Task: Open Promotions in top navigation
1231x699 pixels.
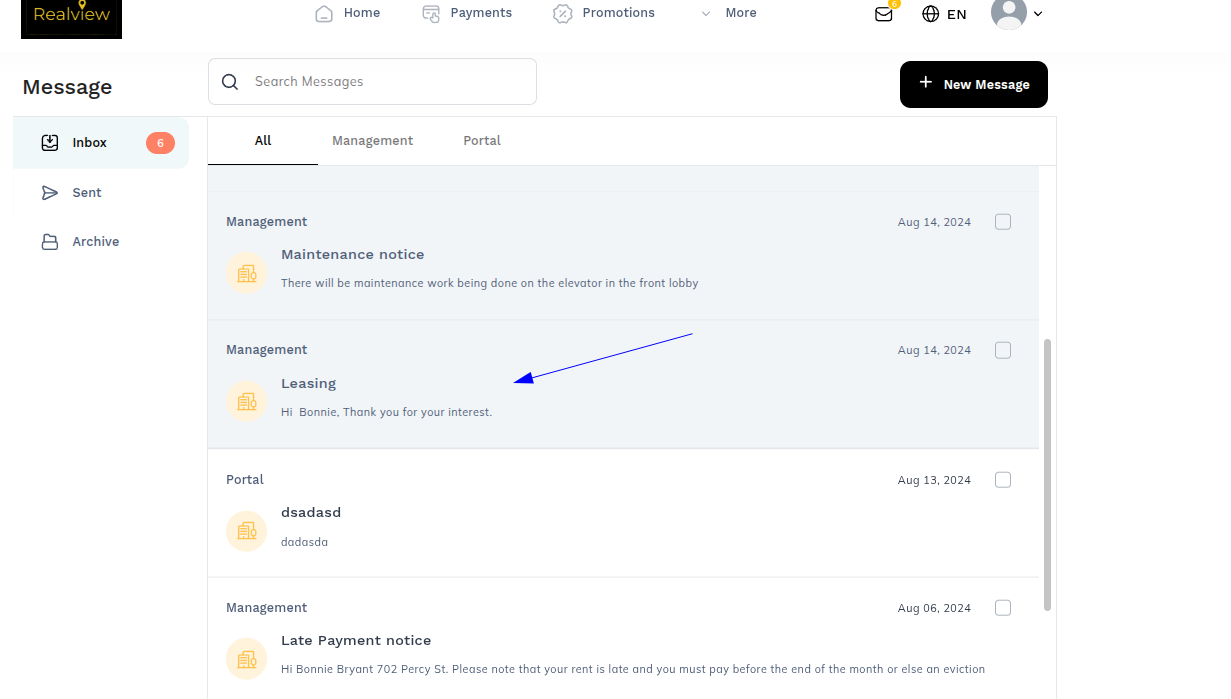Action: pyautogui.click(x=604, y=13)
